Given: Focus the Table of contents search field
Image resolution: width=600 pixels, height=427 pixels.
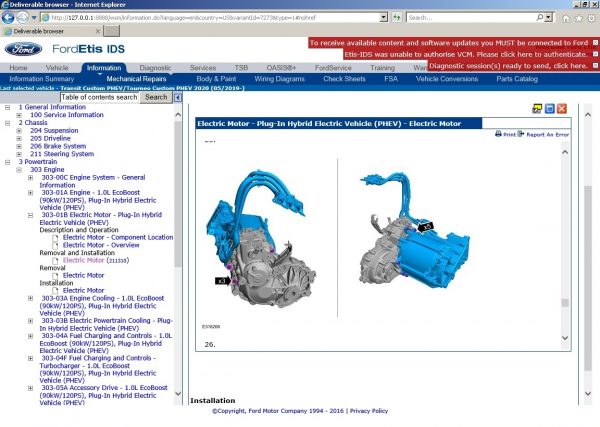Looking at the screenshot, I should point(99,97).
